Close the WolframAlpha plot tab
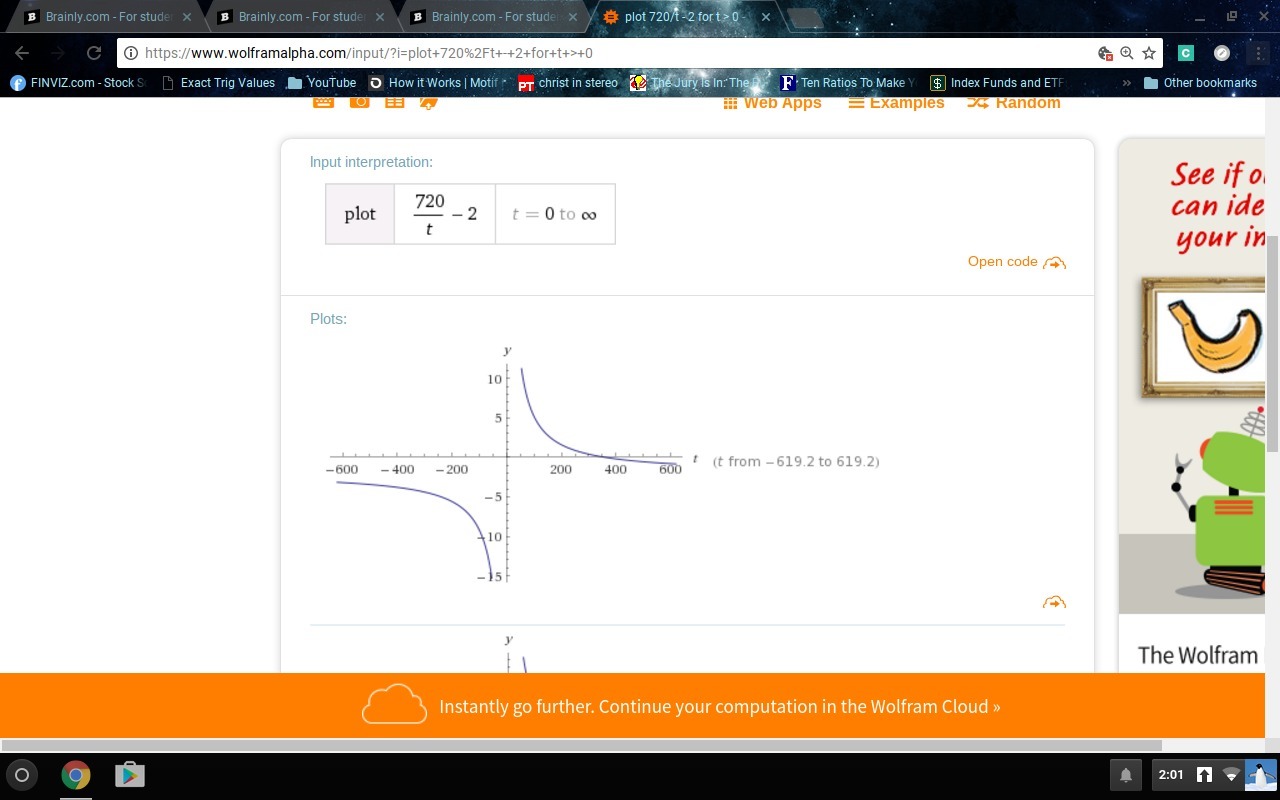This screenshot has height=800, width=1280. [765, 17]
